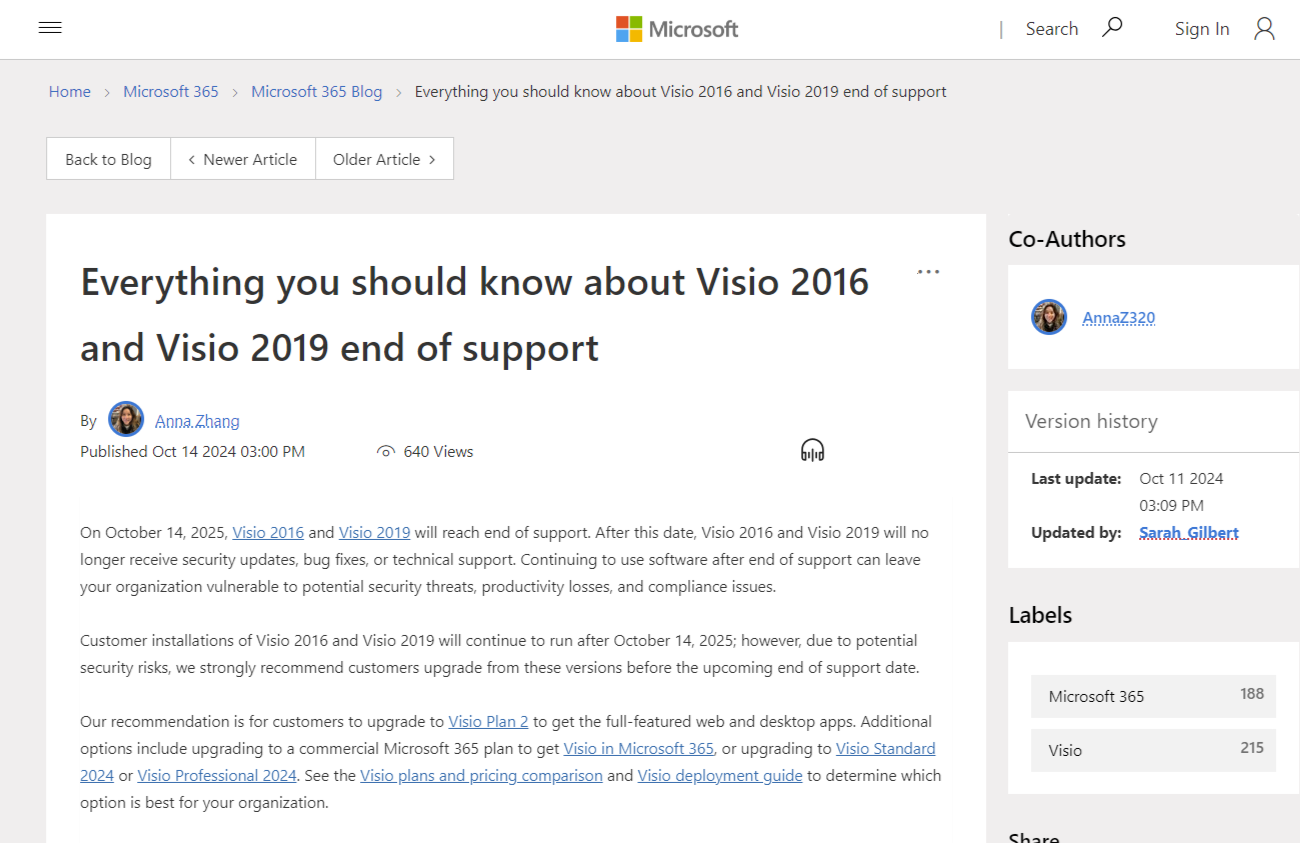Click the search magnifier icon
1300x843 pixels.
point(1112,28)
